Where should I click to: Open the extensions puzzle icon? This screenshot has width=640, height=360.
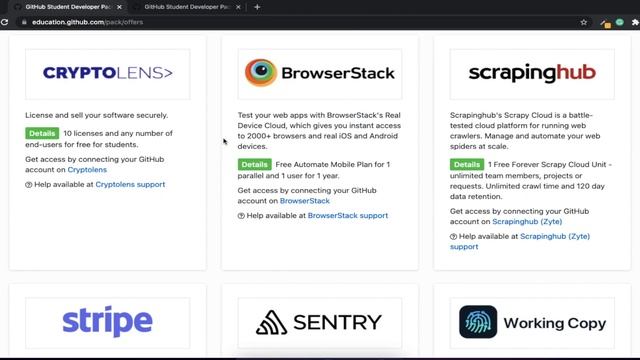click(x=635, y=22)
